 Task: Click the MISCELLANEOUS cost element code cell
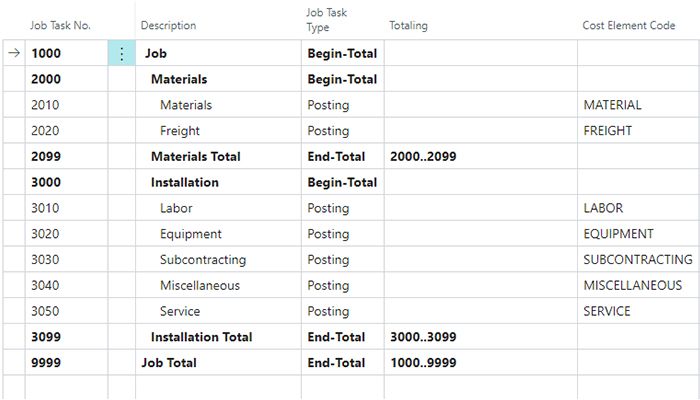633,286
